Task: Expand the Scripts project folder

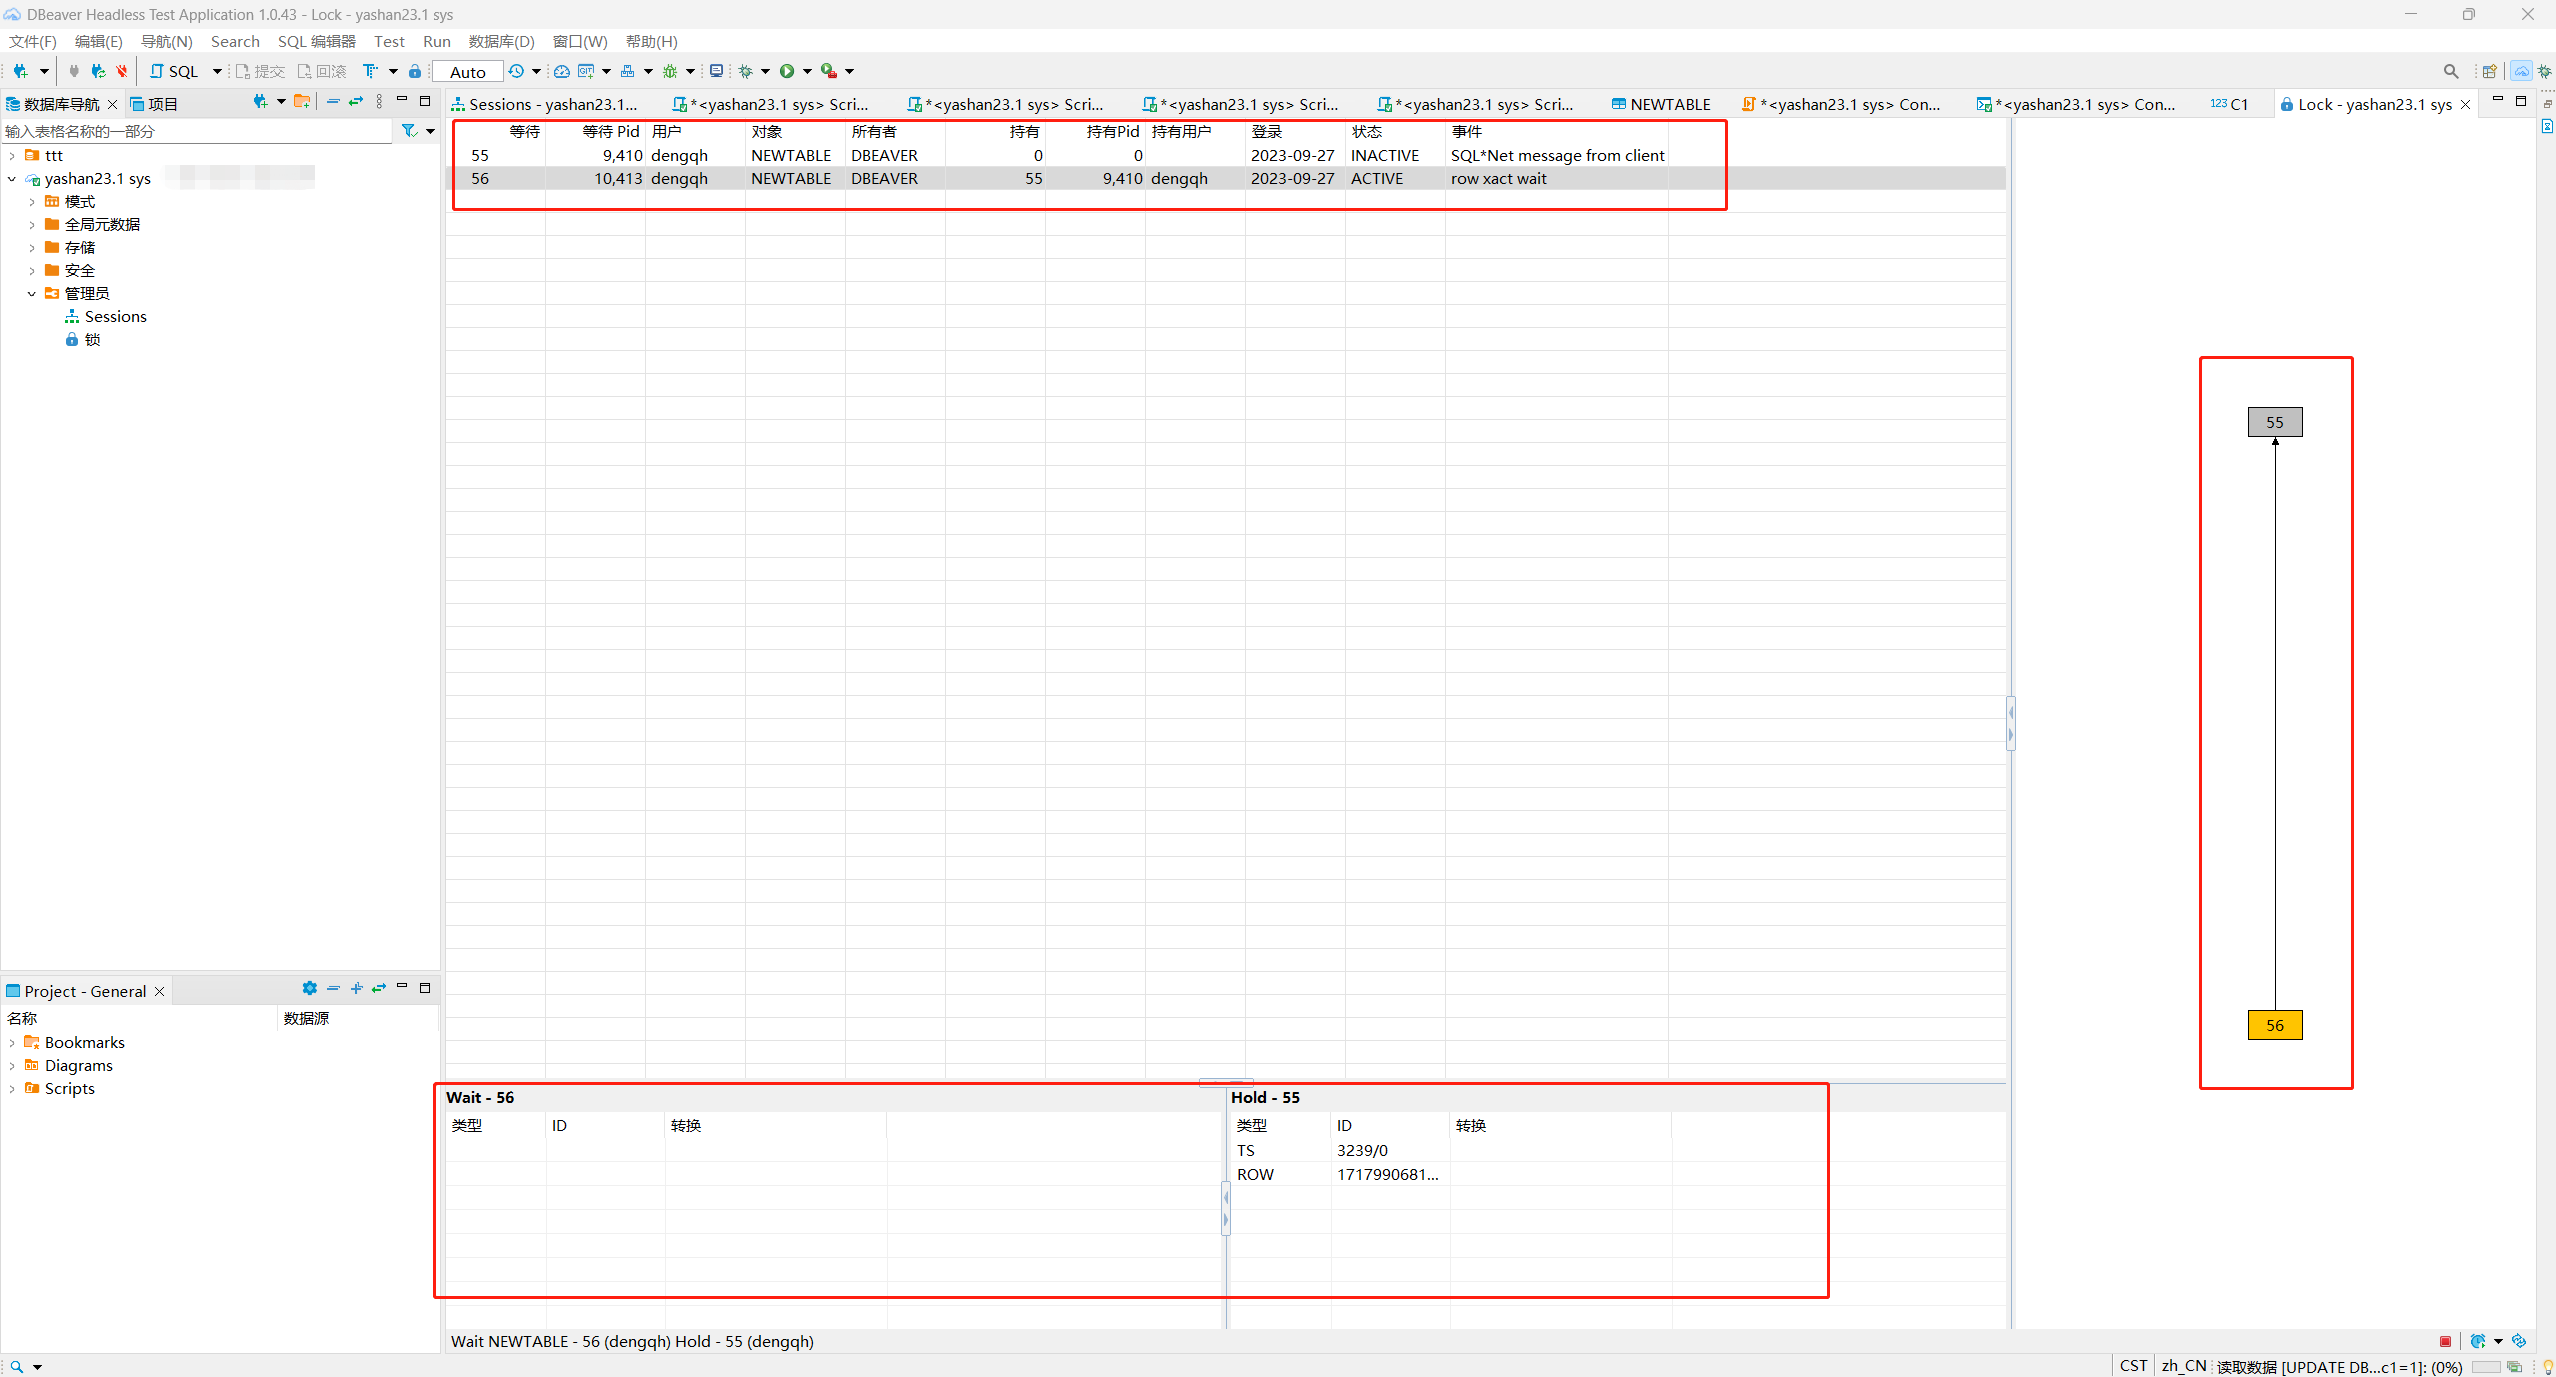Action: click(x=12, y=1088)
